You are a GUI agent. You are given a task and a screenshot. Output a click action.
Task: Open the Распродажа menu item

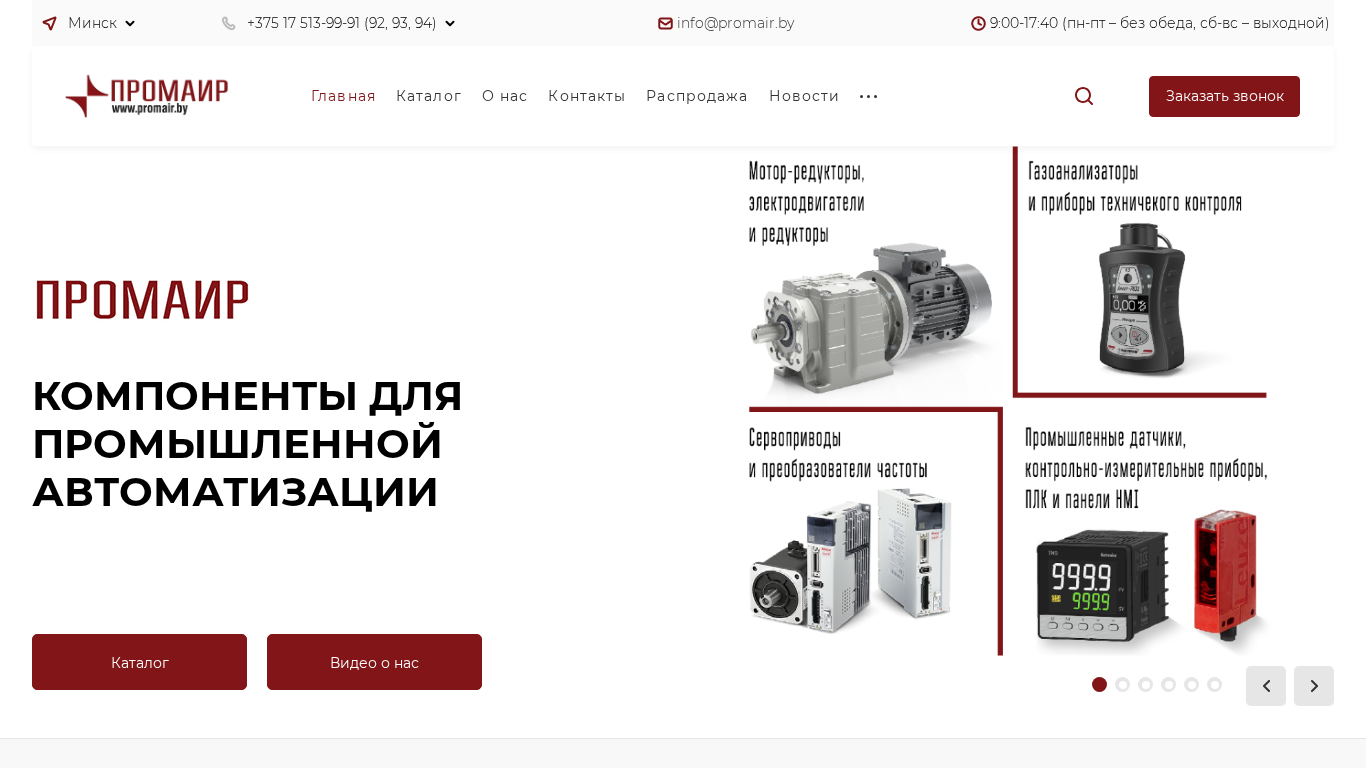(697, 96)
